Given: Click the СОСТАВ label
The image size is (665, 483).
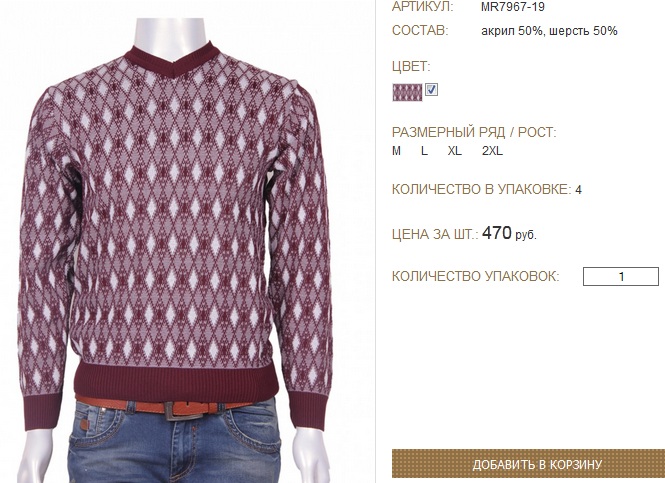Looking at the screenshot, I should tap(420, 31).
